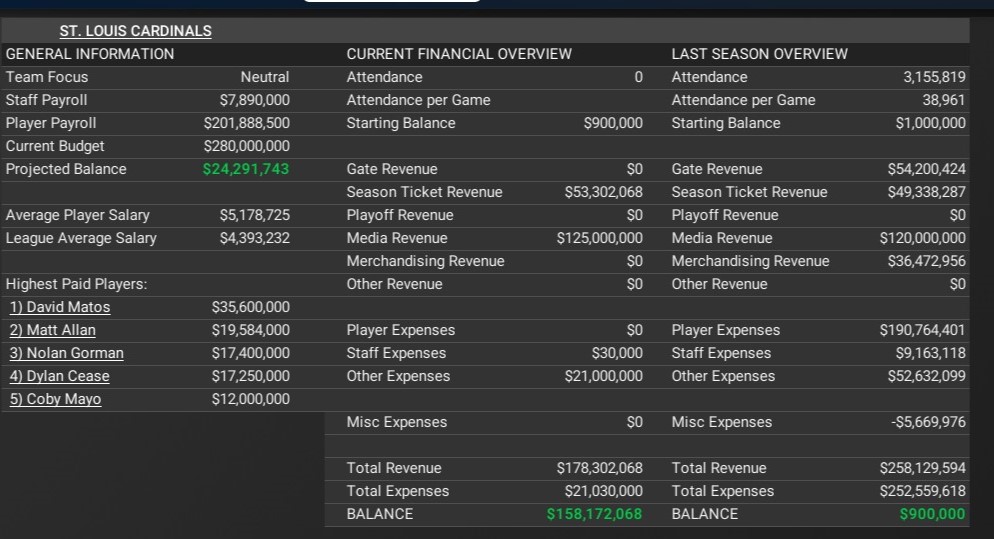The width and height of the screenshot is (994, 539).
Task: Open Coby Mayo player page
Action: pos(55,399)
